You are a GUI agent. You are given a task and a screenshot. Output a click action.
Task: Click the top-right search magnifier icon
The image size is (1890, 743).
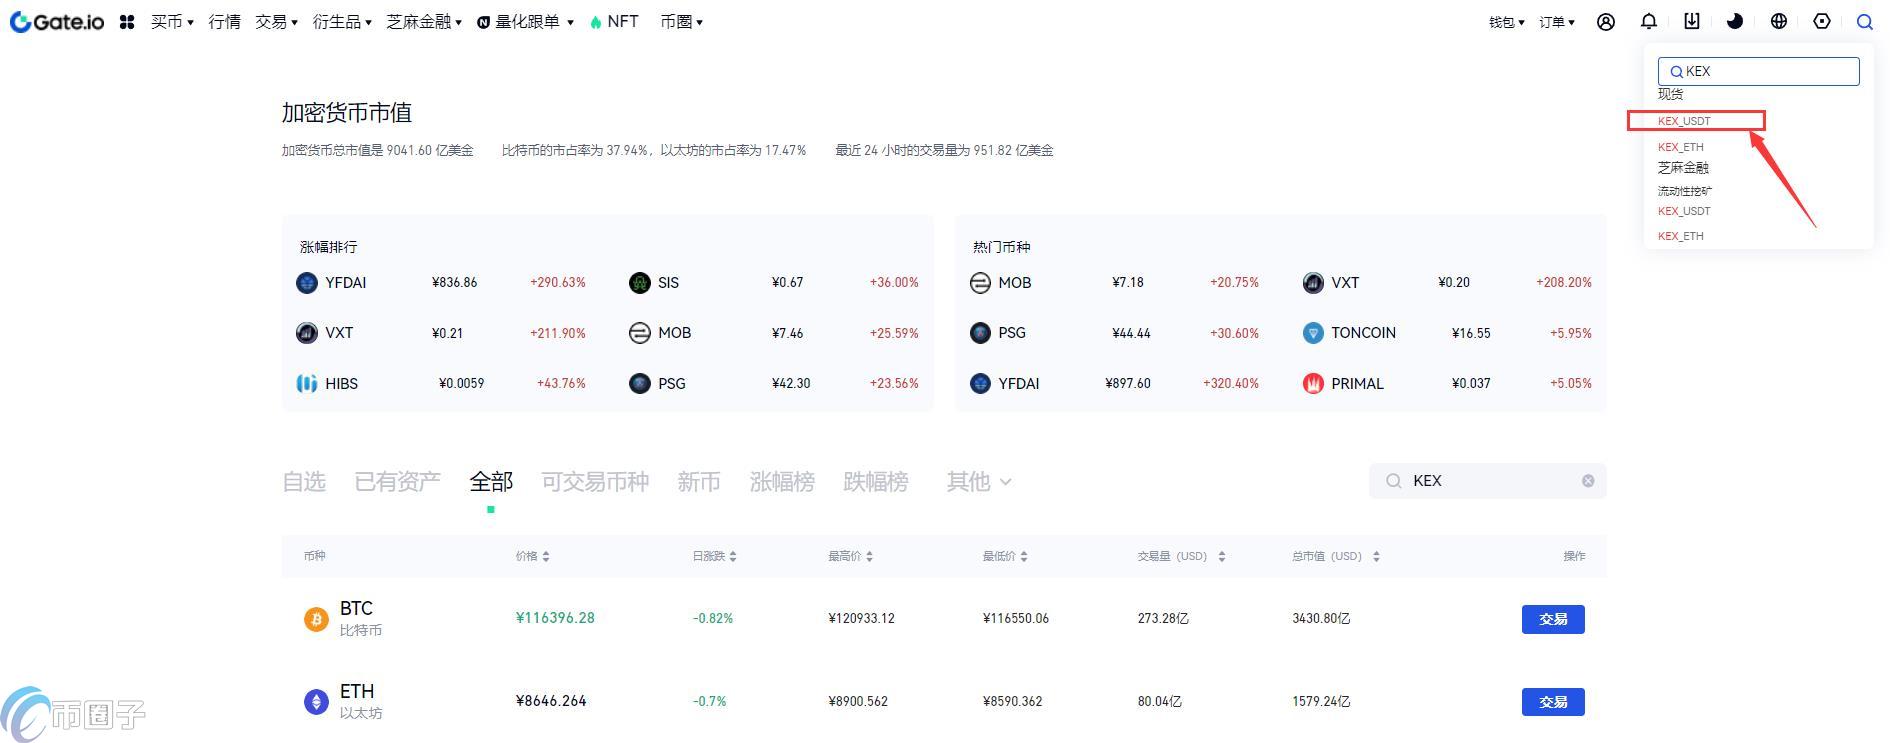pyautogui.click(x=1865, y=21)
